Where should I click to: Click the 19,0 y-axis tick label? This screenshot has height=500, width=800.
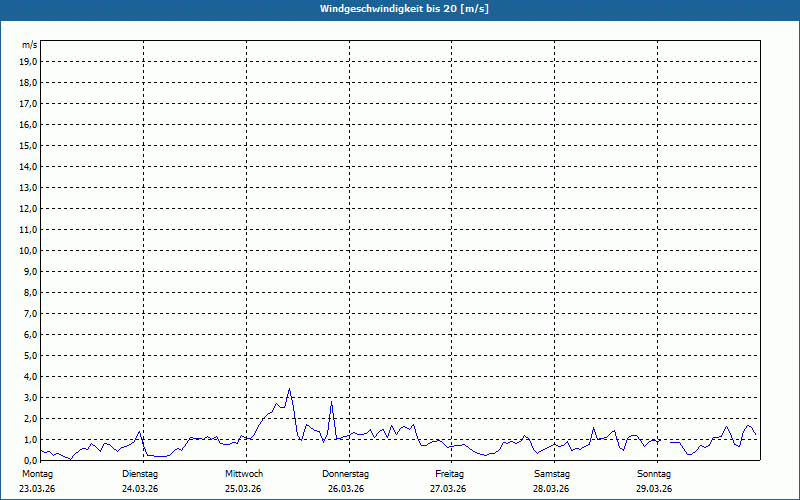point(29,61)
